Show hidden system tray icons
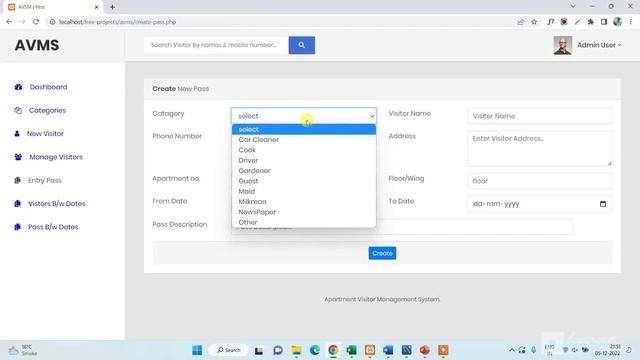The image size is (640, 360). (511, 350)
